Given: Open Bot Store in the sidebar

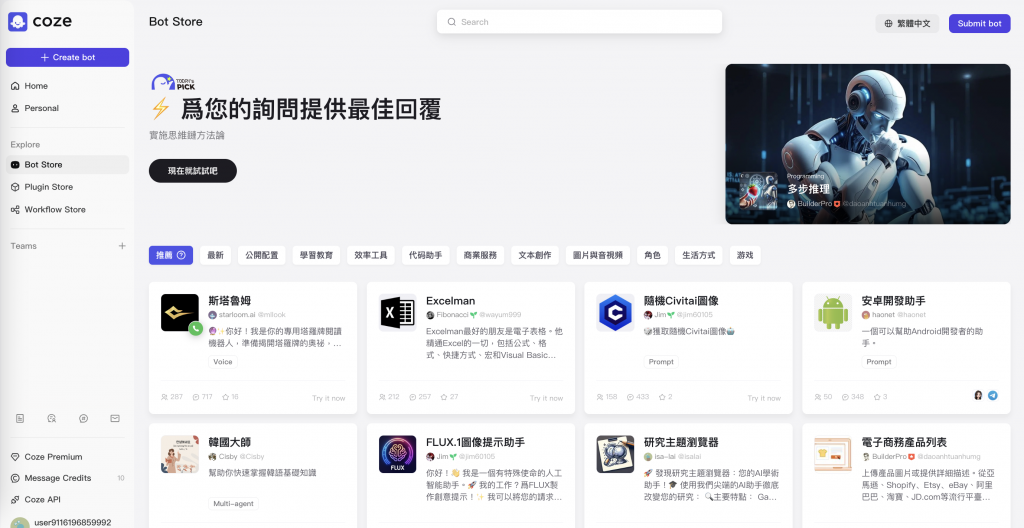Looking at the screenshot, I should pyautogui.click(x=67, y=165).
